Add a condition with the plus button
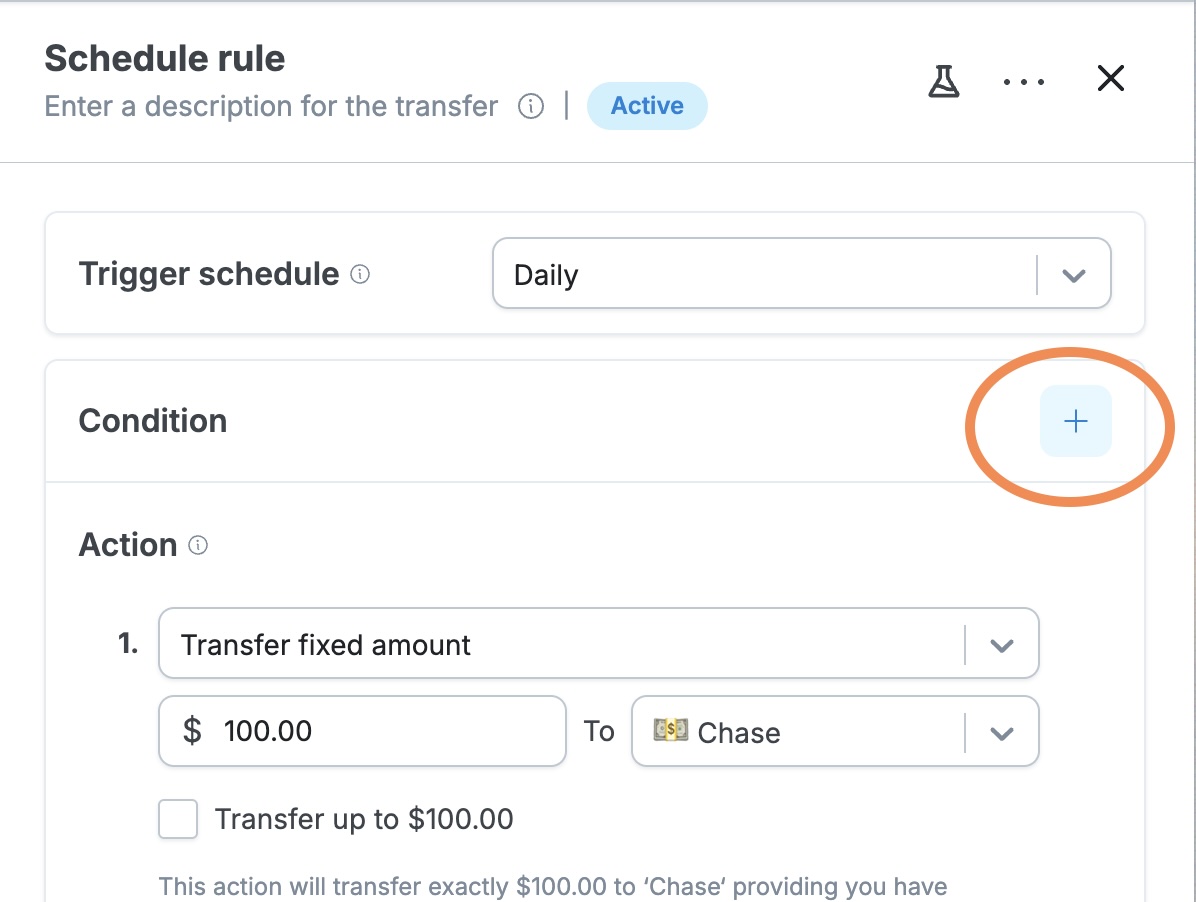The image size is (1196, 902). [x=1075, y=421]
